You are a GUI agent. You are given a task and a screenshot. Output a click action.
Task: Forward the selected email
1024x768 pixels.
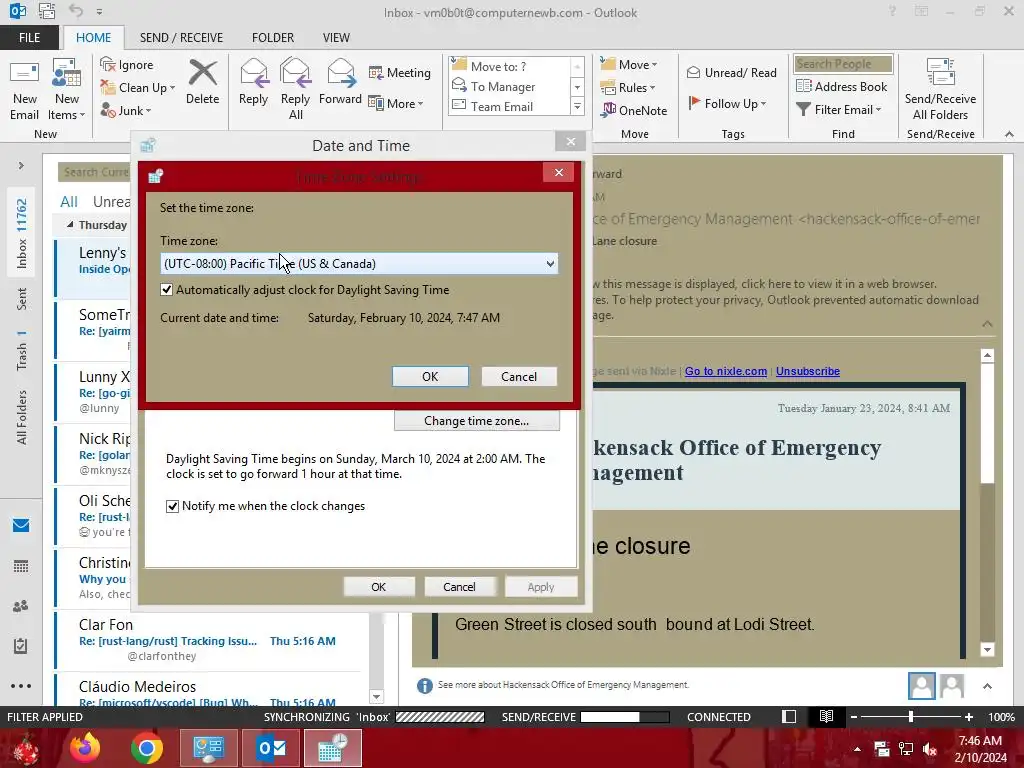tap(340, 82)
